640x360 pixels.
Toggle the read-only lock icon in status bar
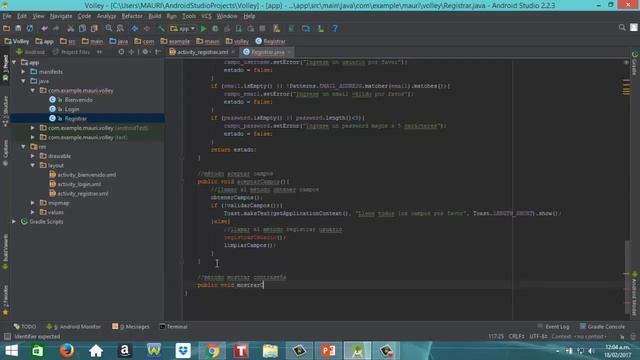tap(622, 337)
